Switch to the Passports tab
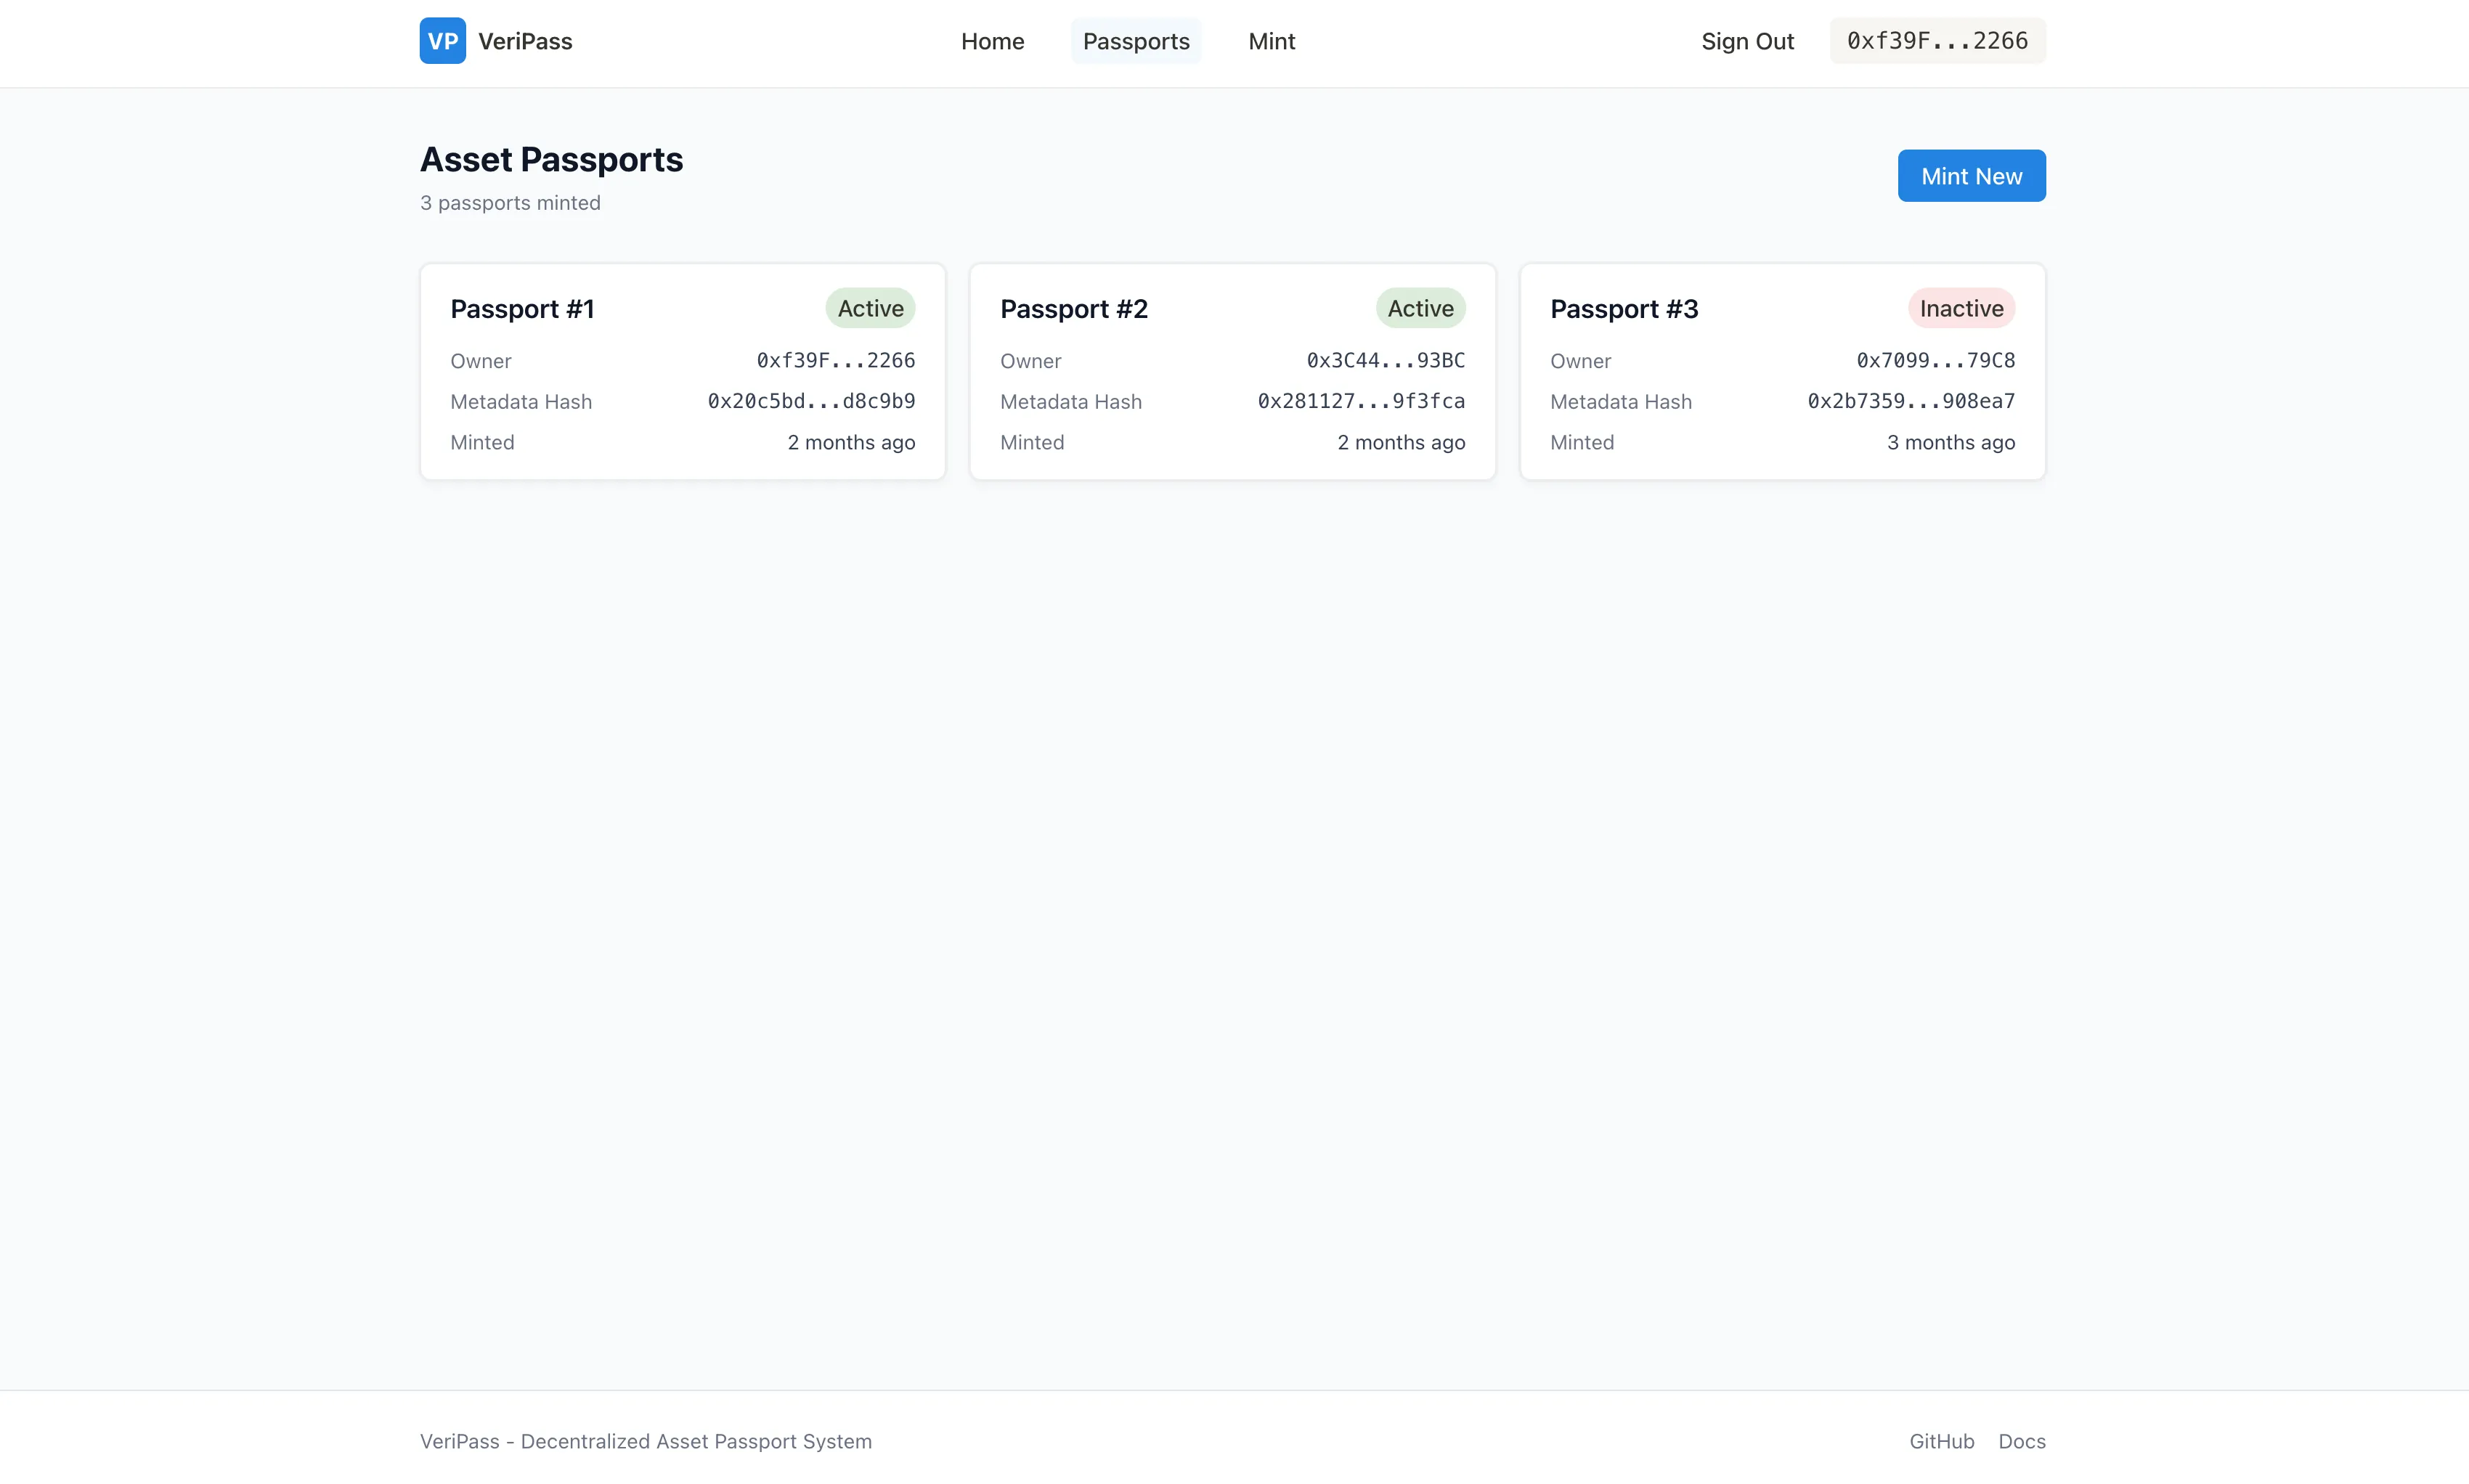This screenshot has width=2469, height=1484. point(1136,41)
